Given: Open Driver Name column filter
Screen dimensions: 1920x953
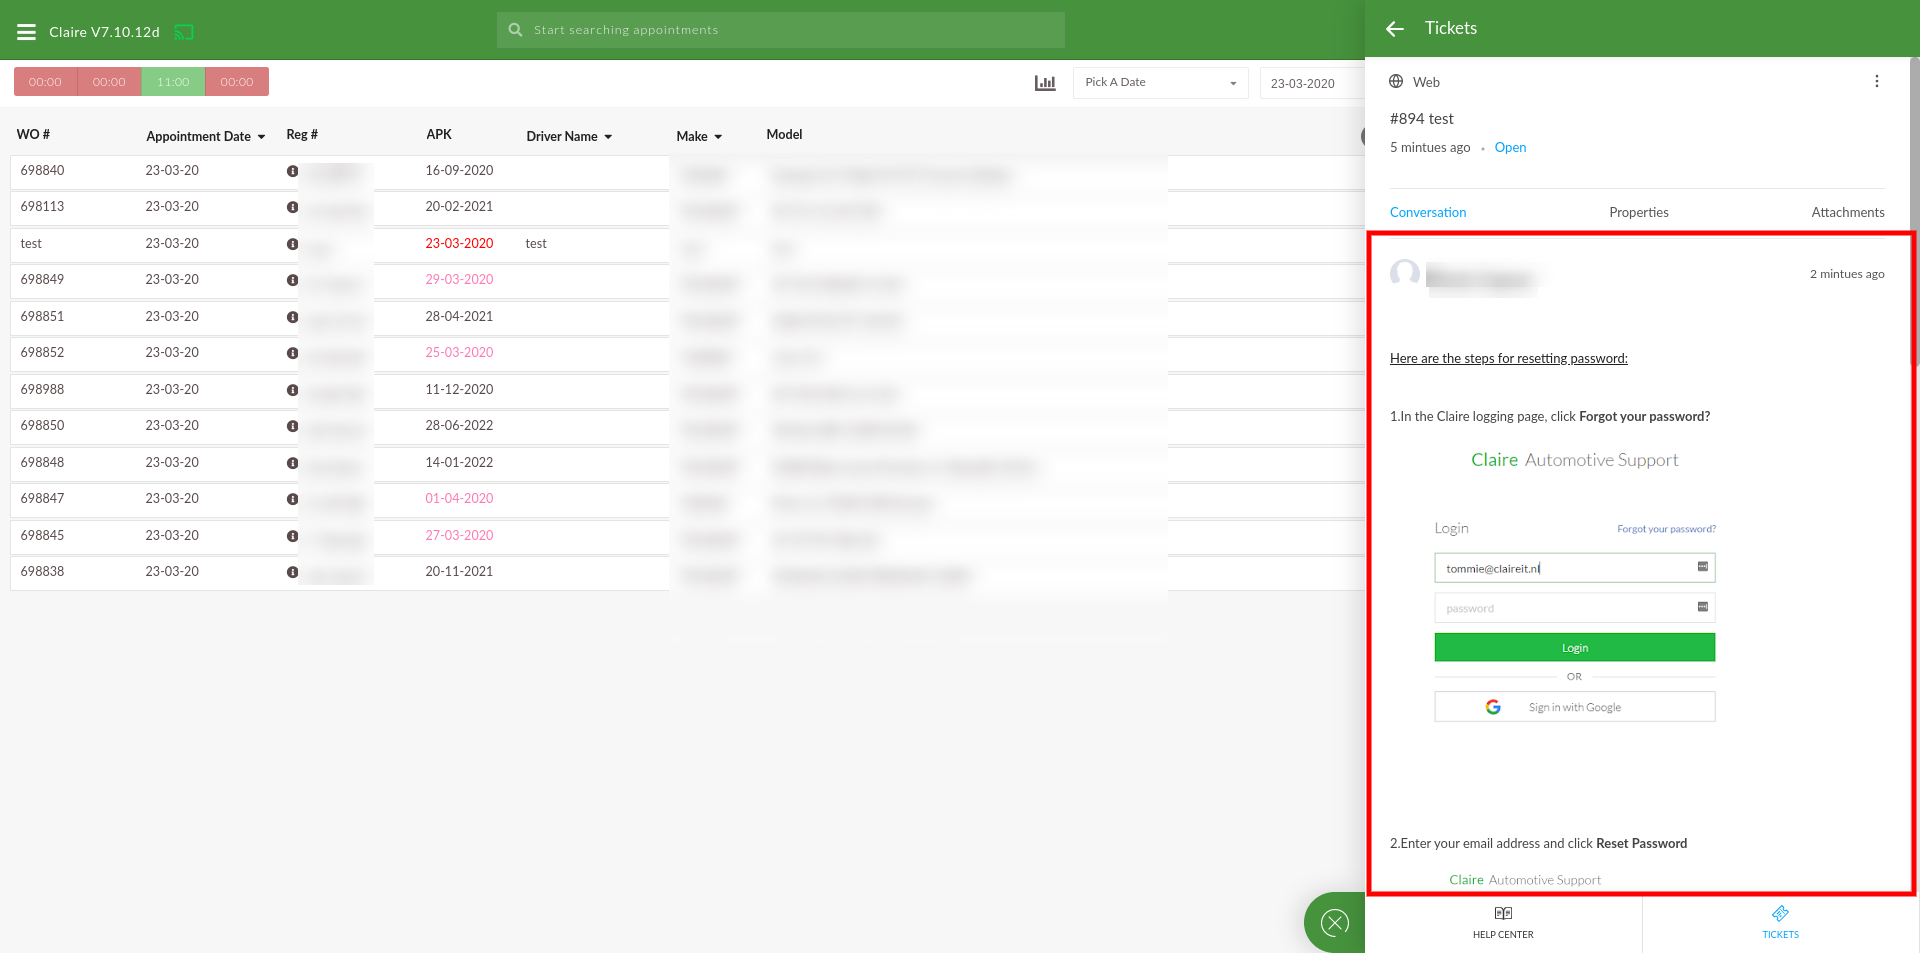Looking at the screenshot, I should (x=608, y=137).
